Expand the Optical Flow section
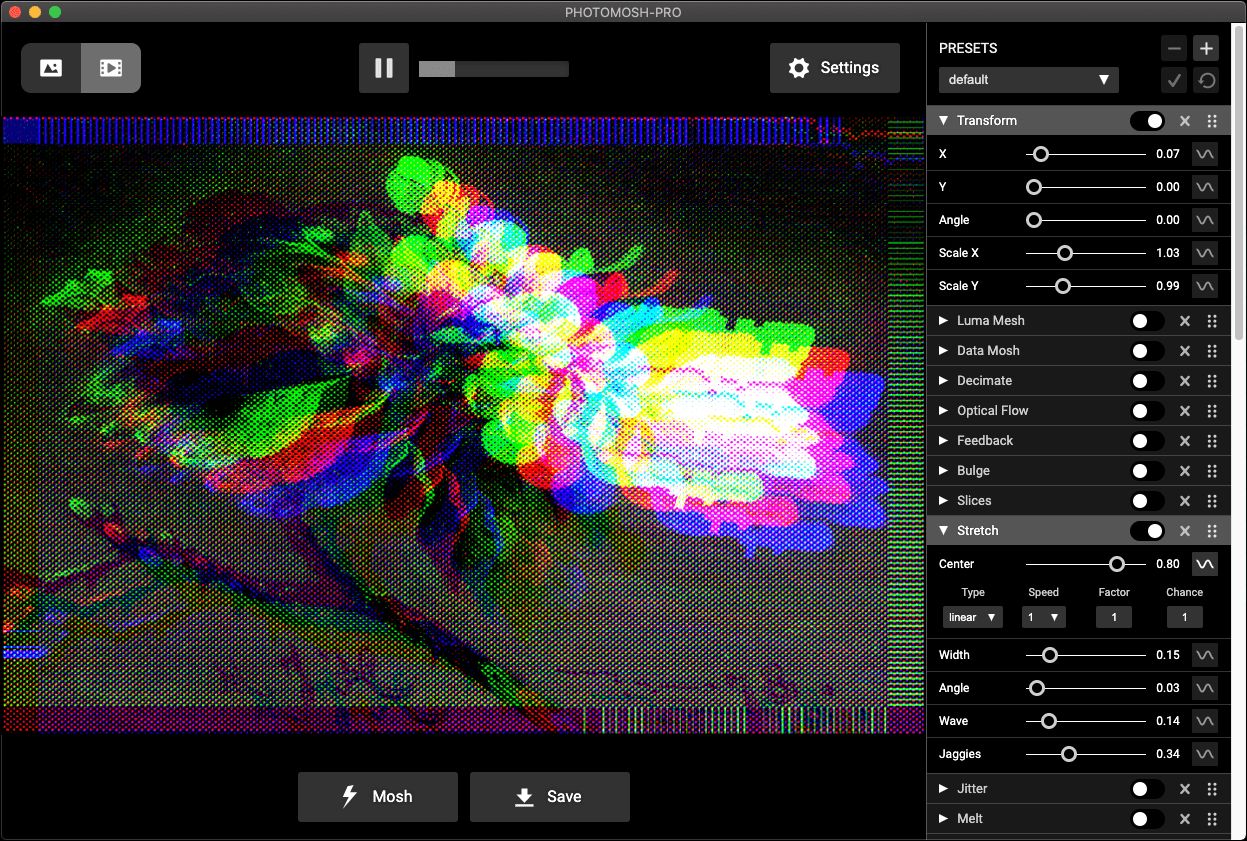Screen dimensions: 1247x841 click(943, 410)
